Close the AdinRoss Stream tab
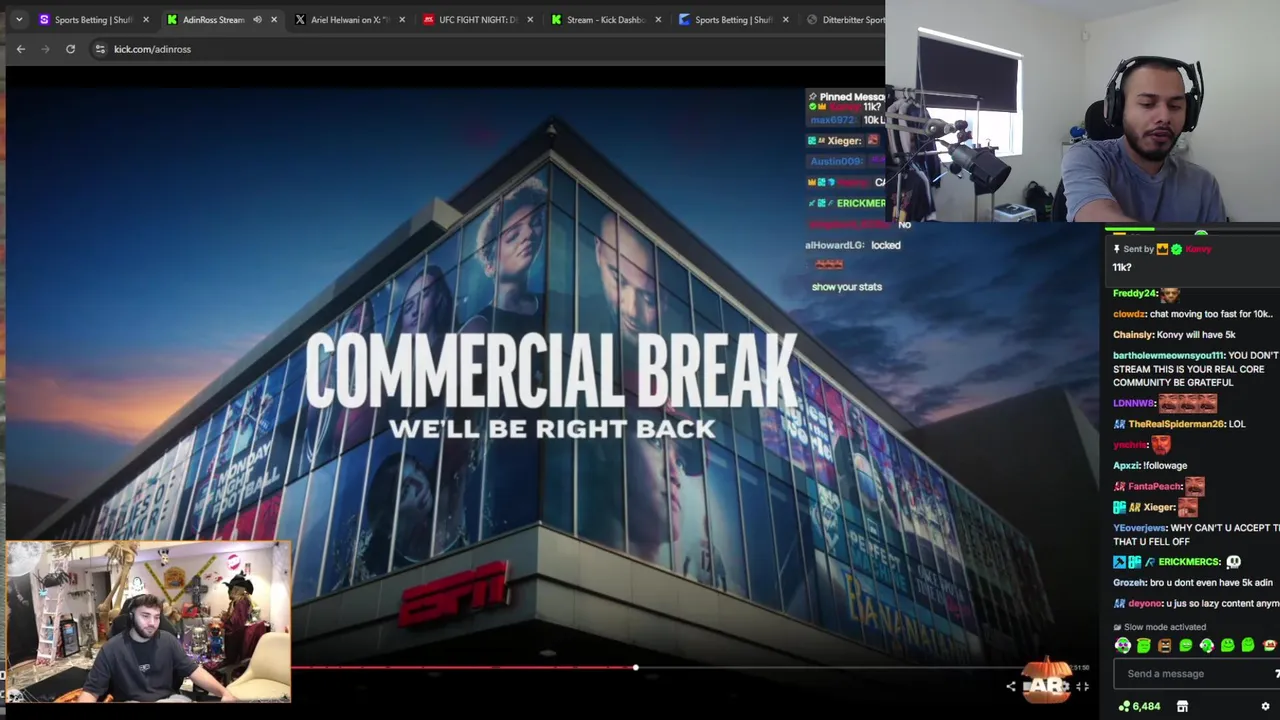1280x720 pixels. 274,19
